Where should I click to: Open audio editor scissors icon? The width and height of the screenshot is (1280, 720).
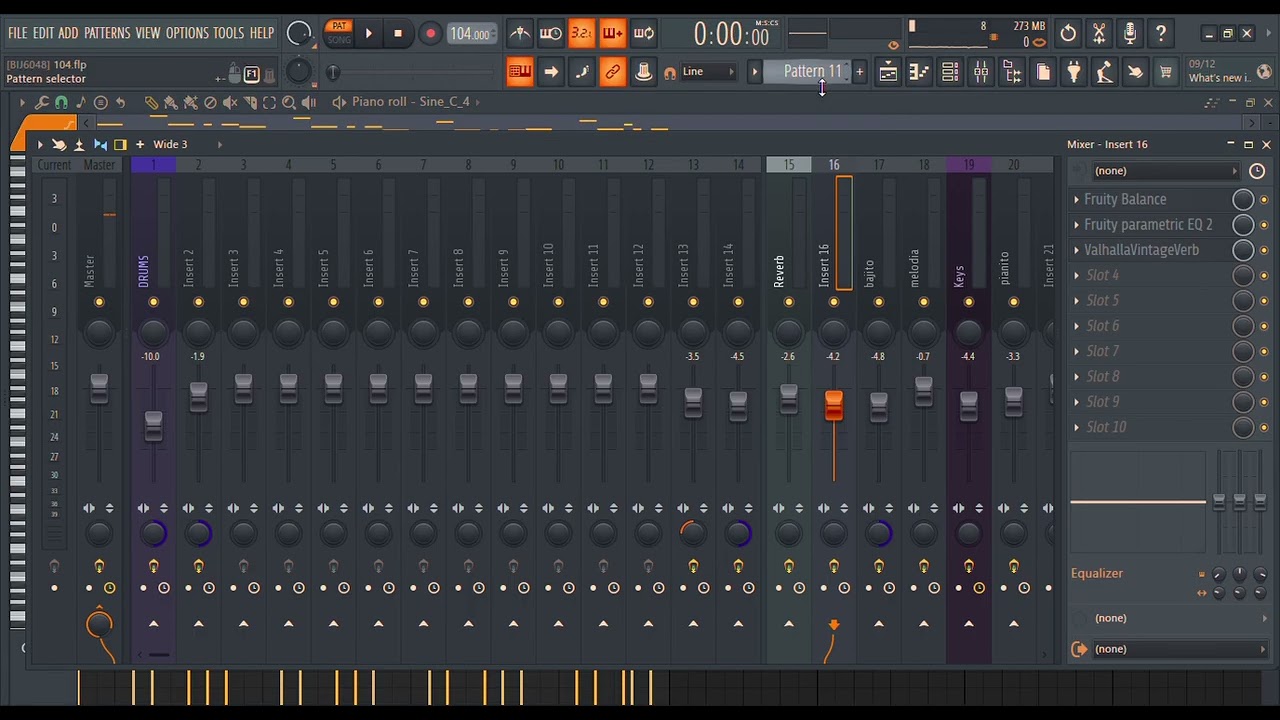(x=1099, y=34)
